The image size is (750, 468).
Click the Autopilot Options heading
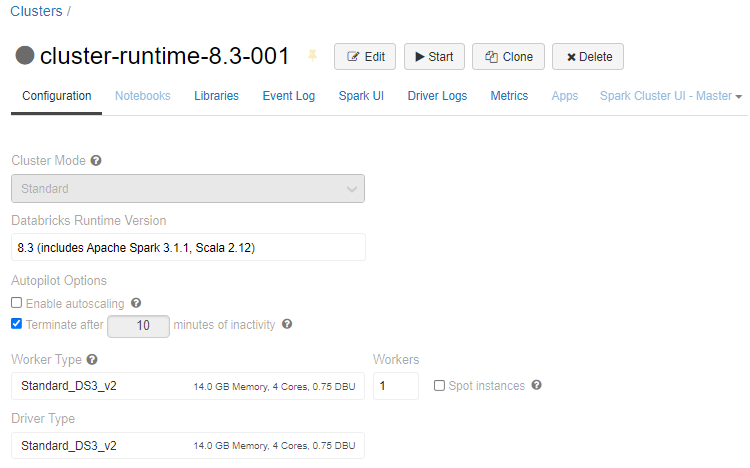click(x=59, y=280)
